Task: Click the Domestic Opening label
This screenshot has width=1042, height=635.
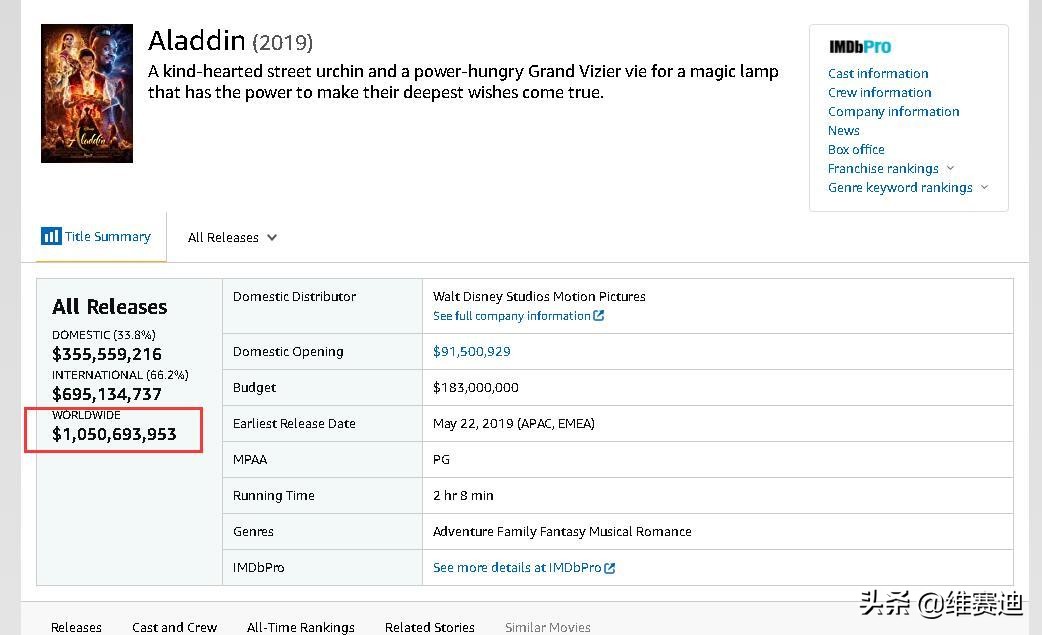Action: (x=288, y=351)
